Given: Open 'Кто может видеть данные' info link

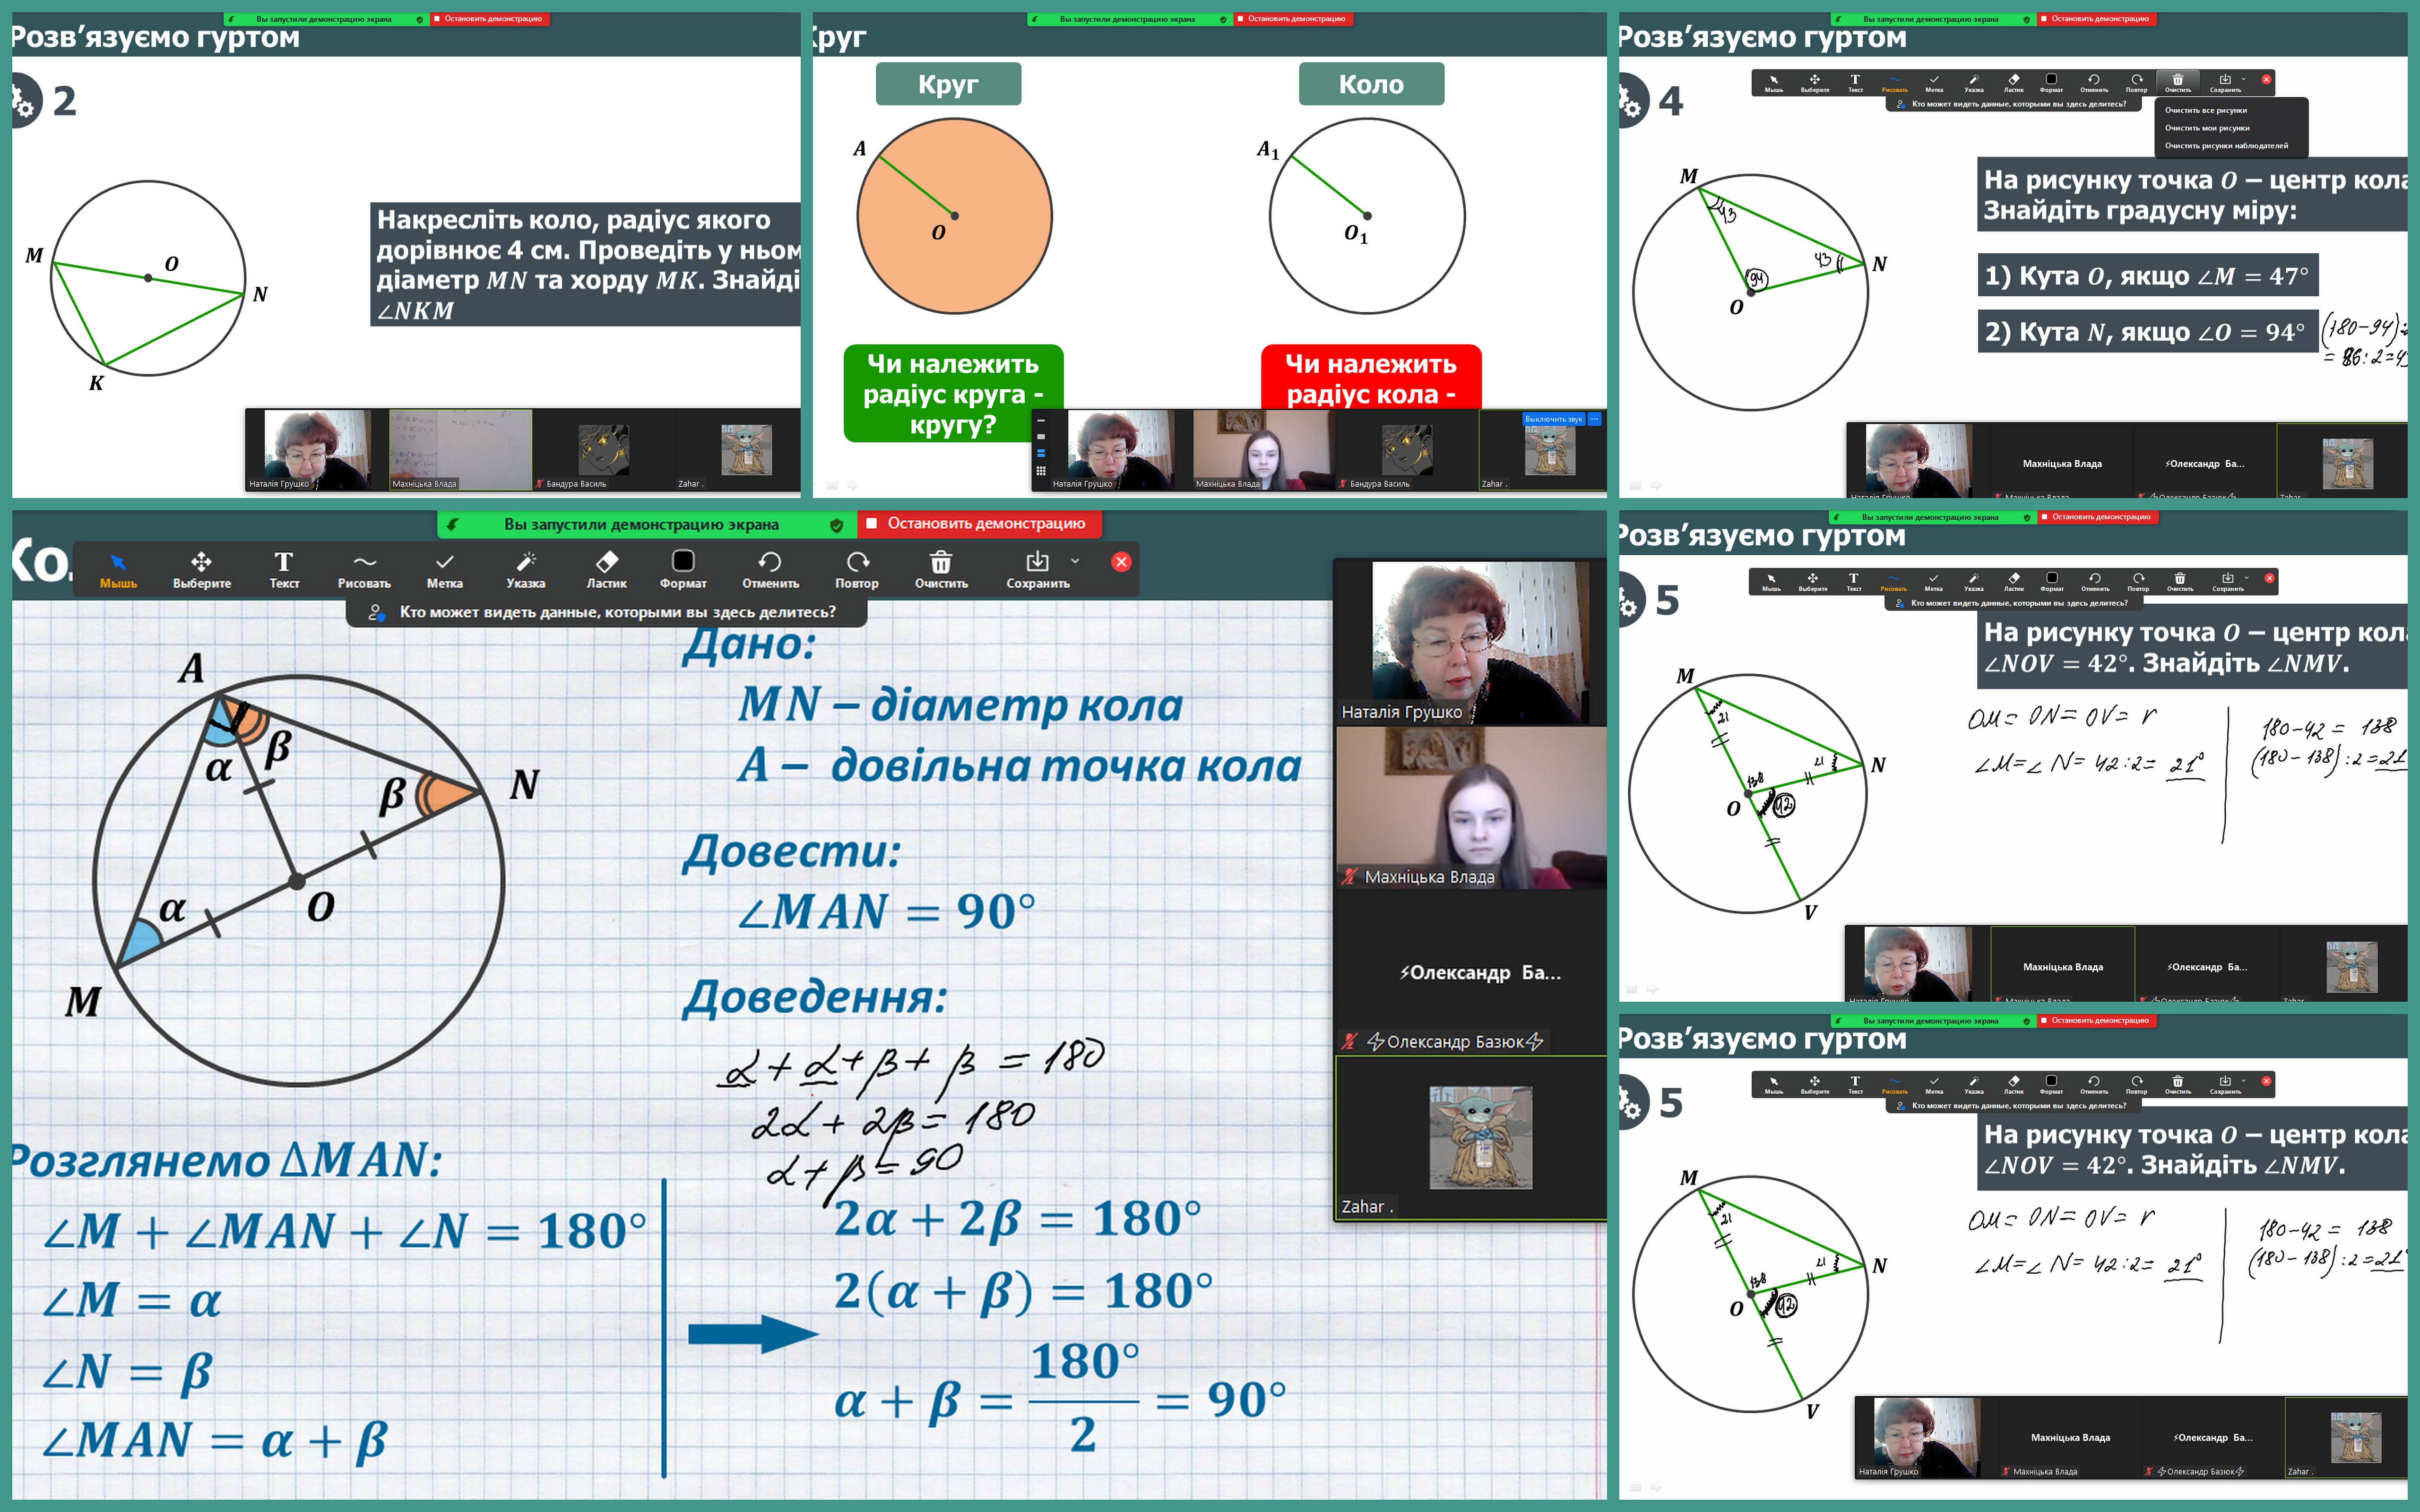Looking at the screenshot, I should point(616,612).
